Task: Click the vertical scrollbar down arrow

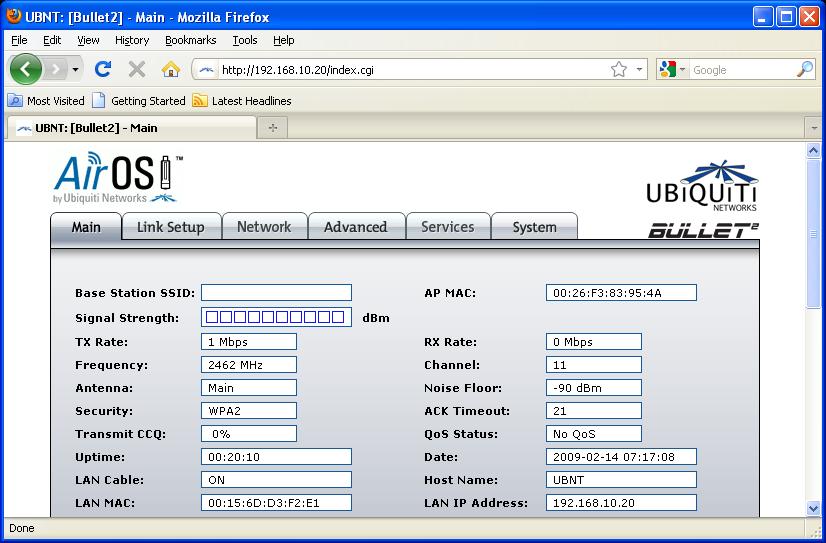Action: 813,508
